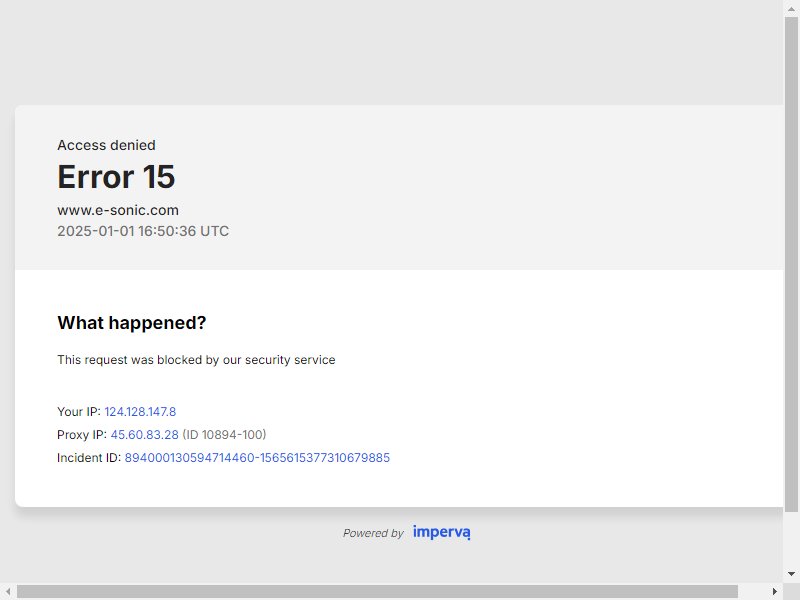Click the Error 15 heading
The width and height of the screenshot is (800, 600).
tap(116, 177)
